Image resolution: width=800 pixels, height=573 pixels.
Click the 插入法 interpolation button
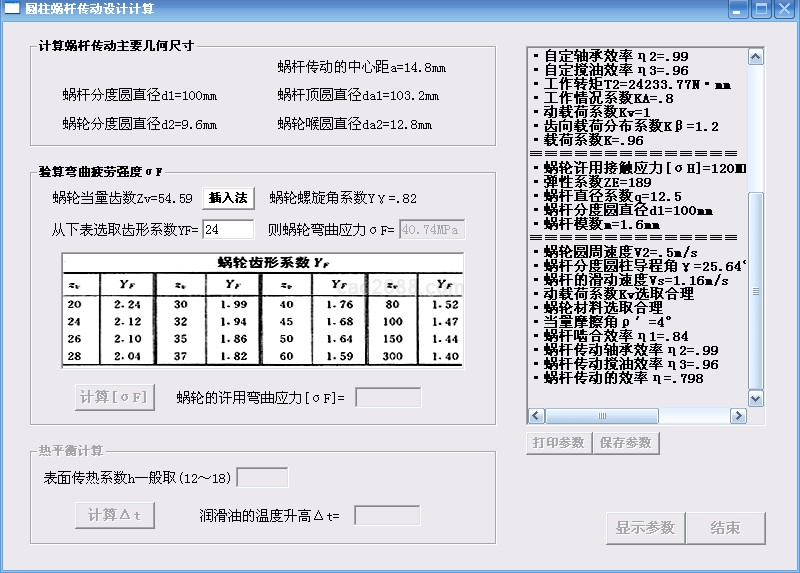pyautogui.click(x=228, y=198)
